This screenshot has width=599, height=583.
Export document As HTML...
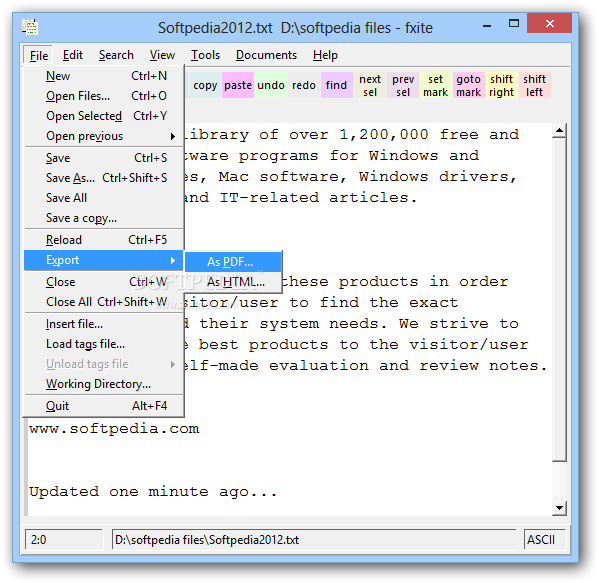tap(233, 282)
